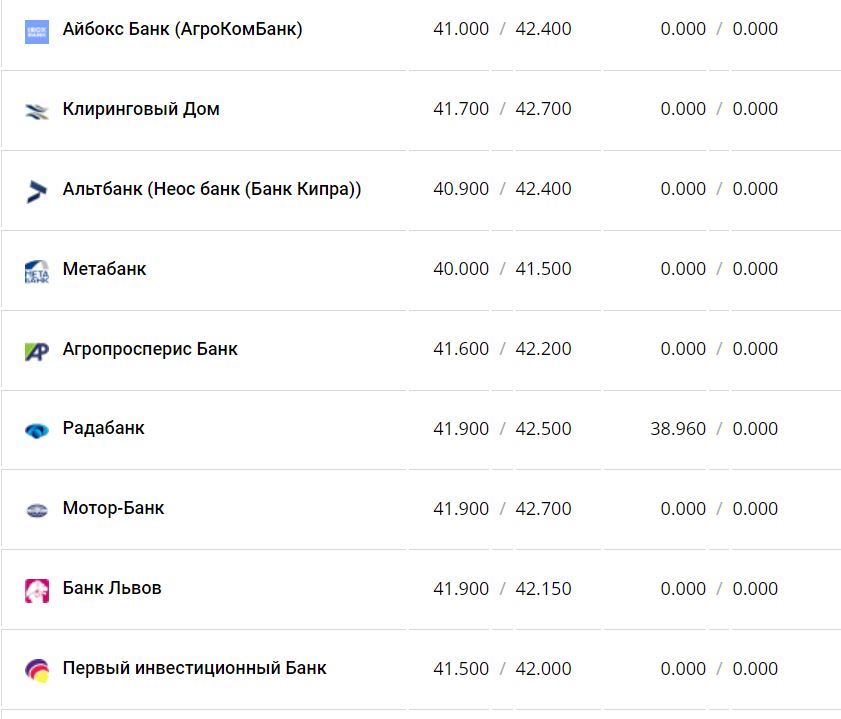Image resolution: width=841 pixels, height=719 pixels.
Task: Select the Радабанк bank name
Action: [103, 428]
